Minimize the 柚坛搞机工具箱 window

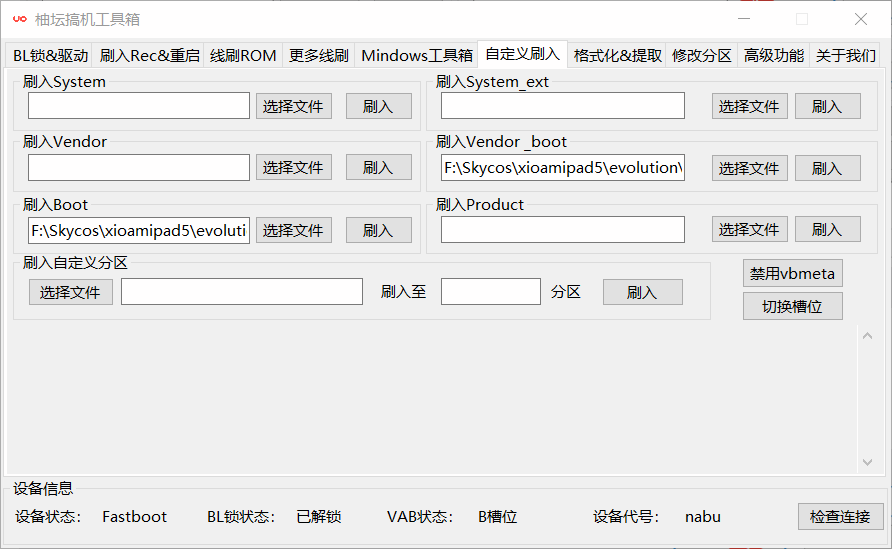744,19
